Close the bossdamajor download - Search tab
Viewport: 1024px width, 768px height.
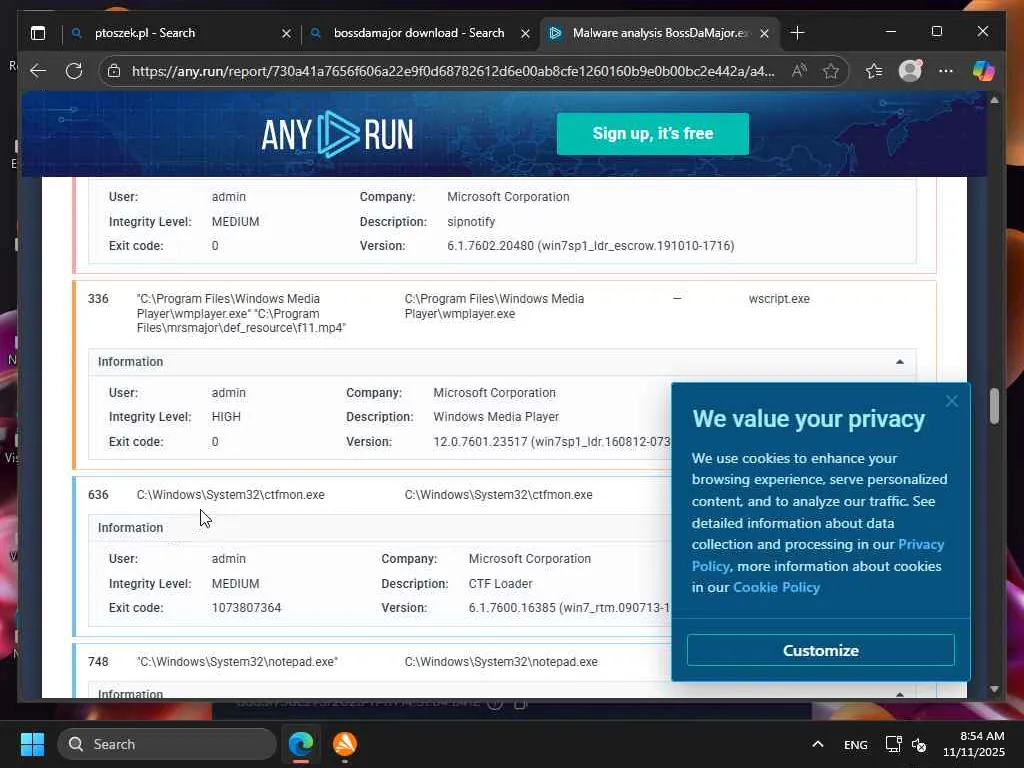tap(525, 33)
